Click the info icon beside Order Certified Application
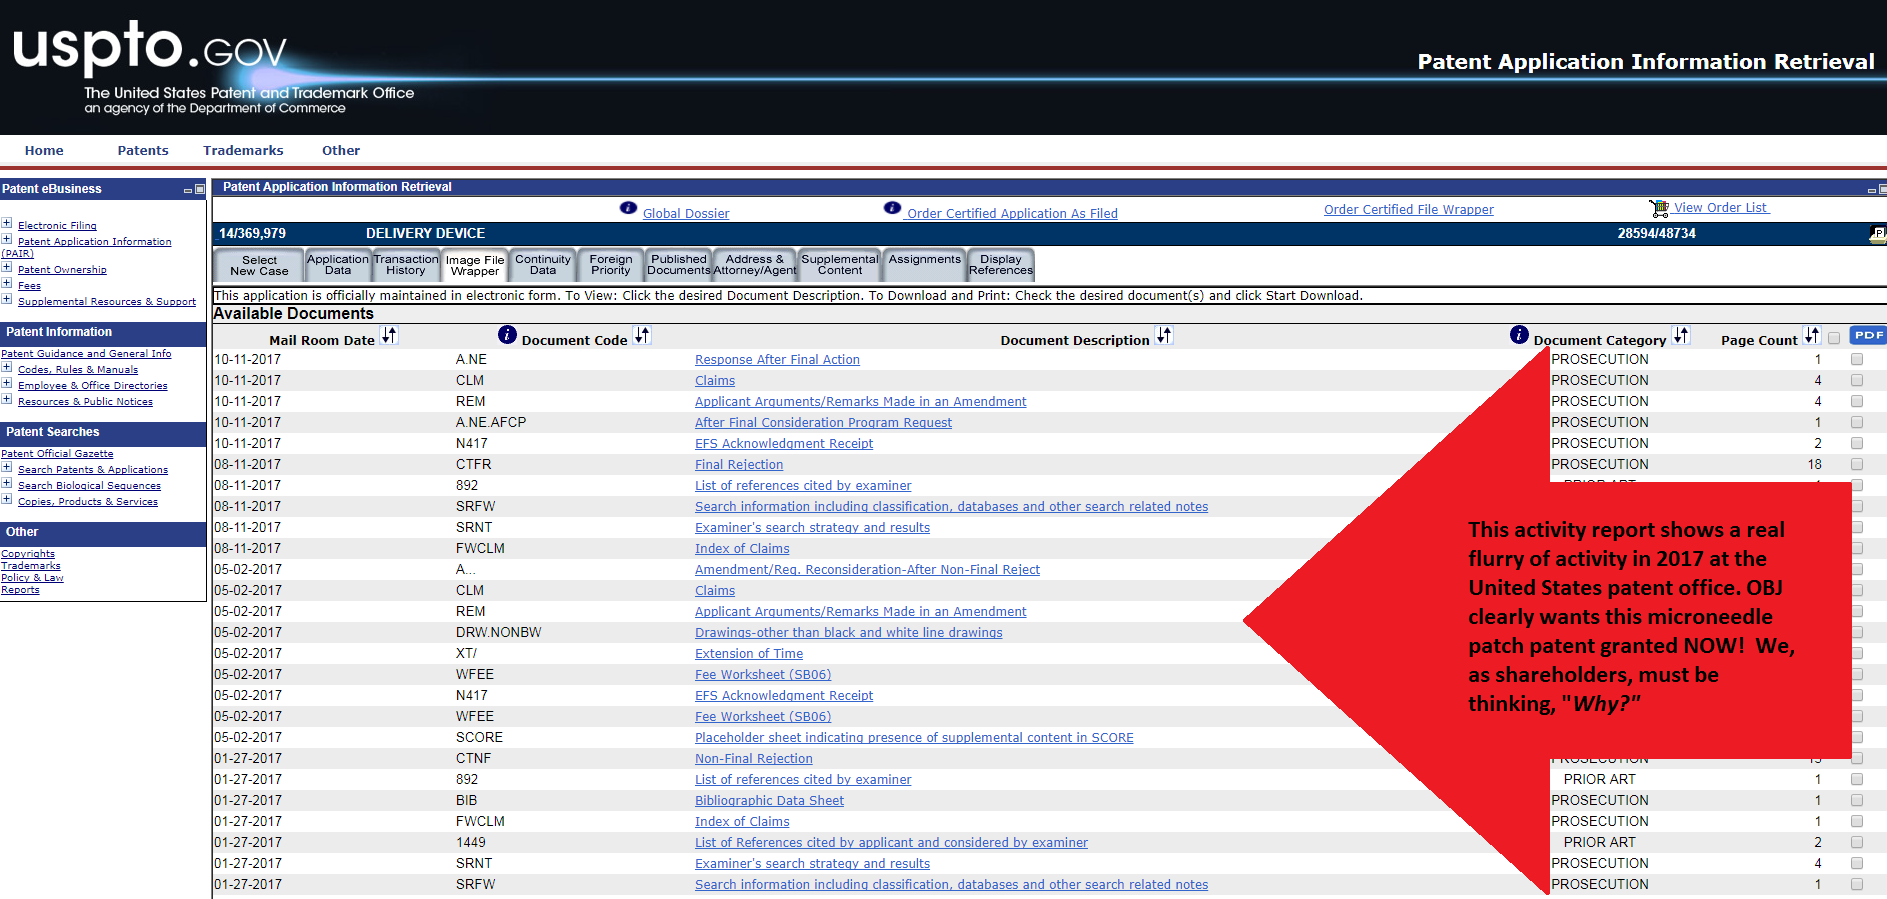 click(x=892, y=208)
